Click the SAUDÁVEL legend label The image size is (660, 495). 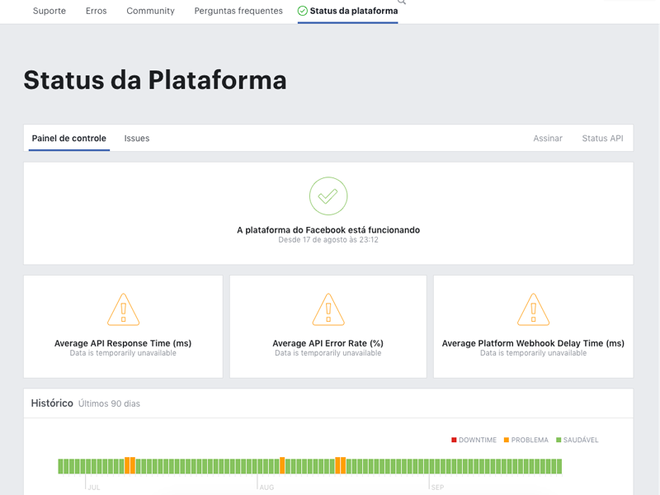[x=580, y=440]
